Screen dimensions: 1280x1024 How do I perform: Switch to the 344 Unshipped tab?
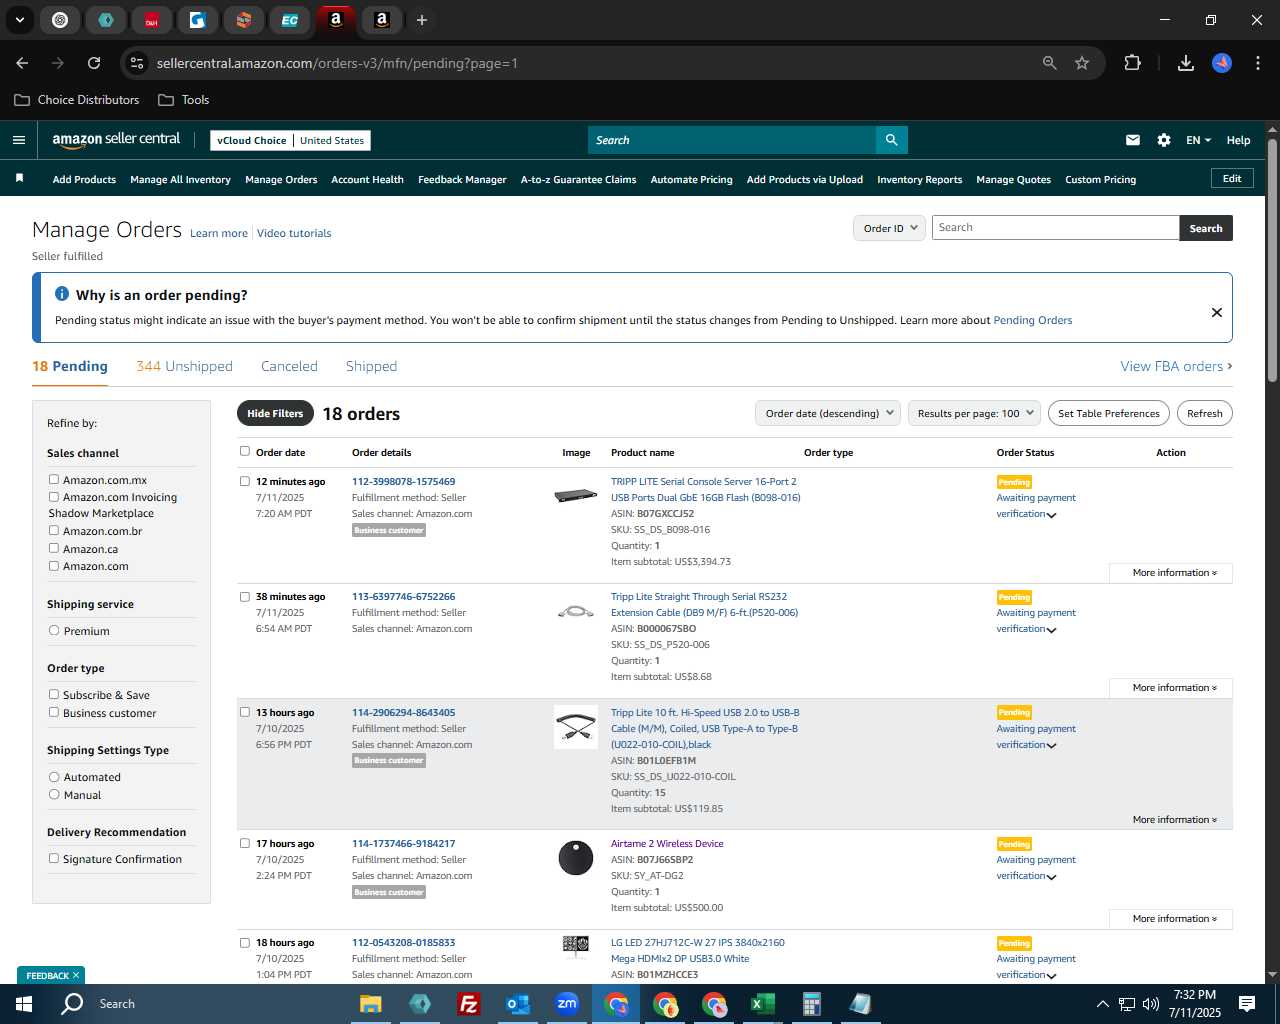point(184,366)
